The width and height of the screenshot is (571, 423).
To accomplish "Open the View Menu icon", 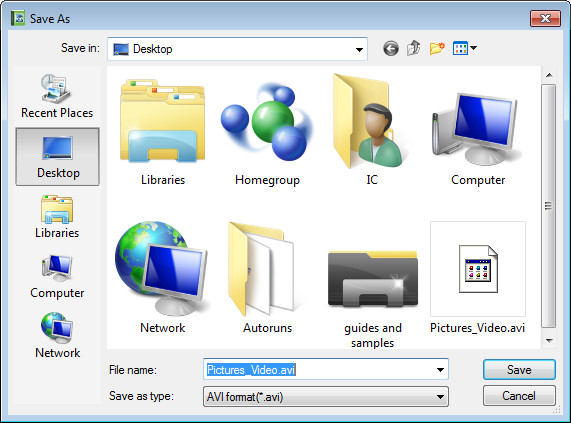I will click(460, 48).
